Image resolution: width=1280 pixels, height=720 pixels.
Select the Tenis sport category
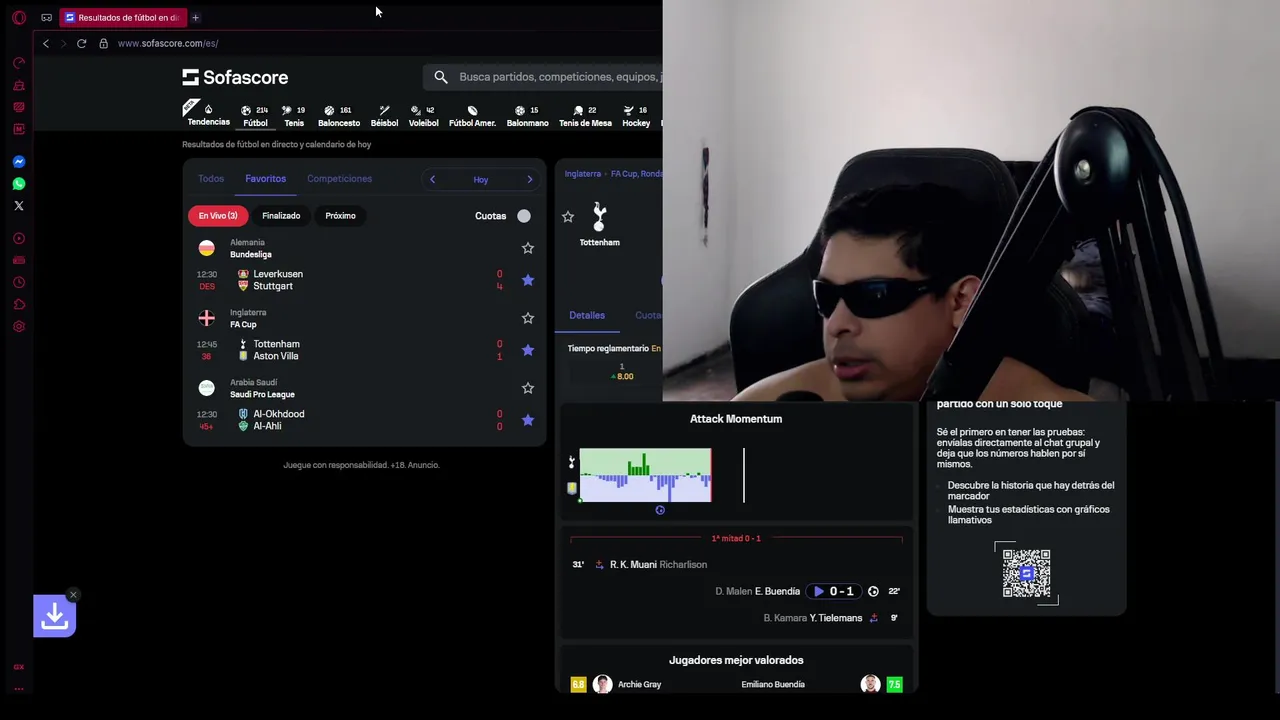(x=294, y=116)
